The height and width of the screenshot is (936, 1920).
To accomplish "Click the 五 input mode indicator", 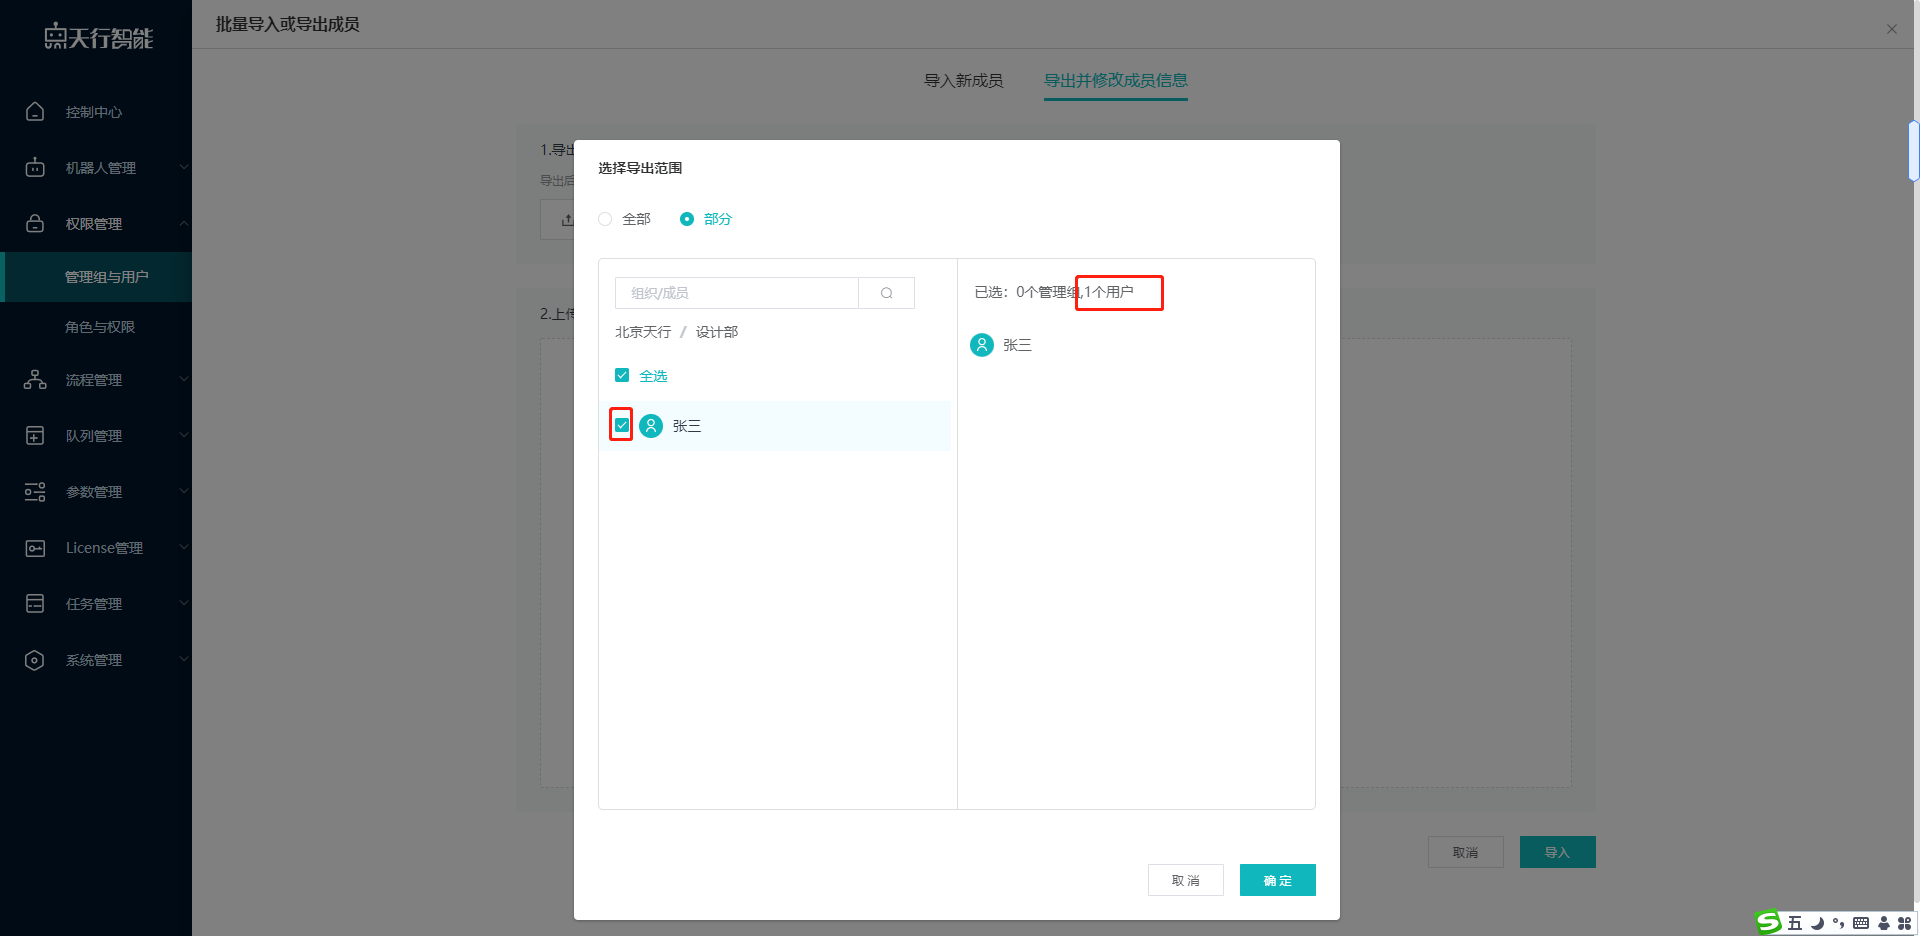I will 1795,923.
